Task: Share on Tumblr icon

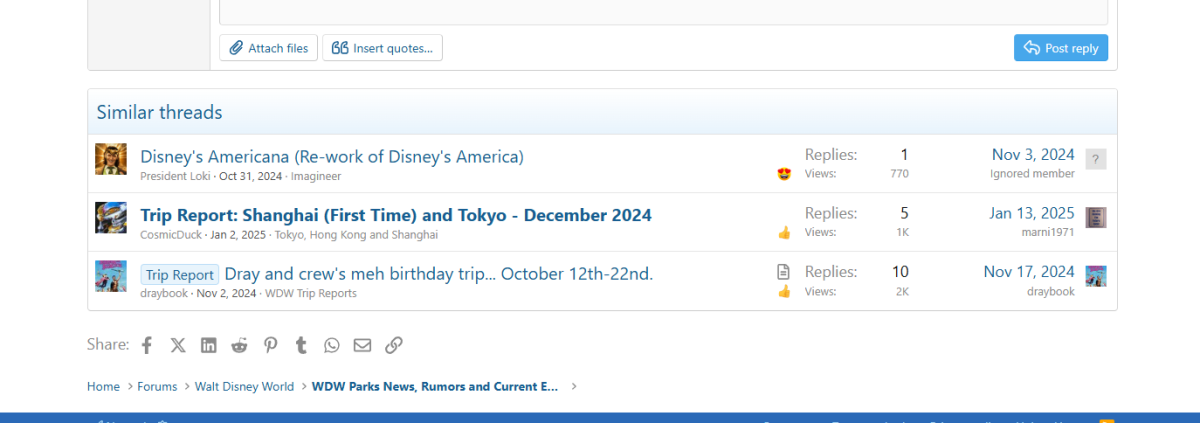Action: 301,345
